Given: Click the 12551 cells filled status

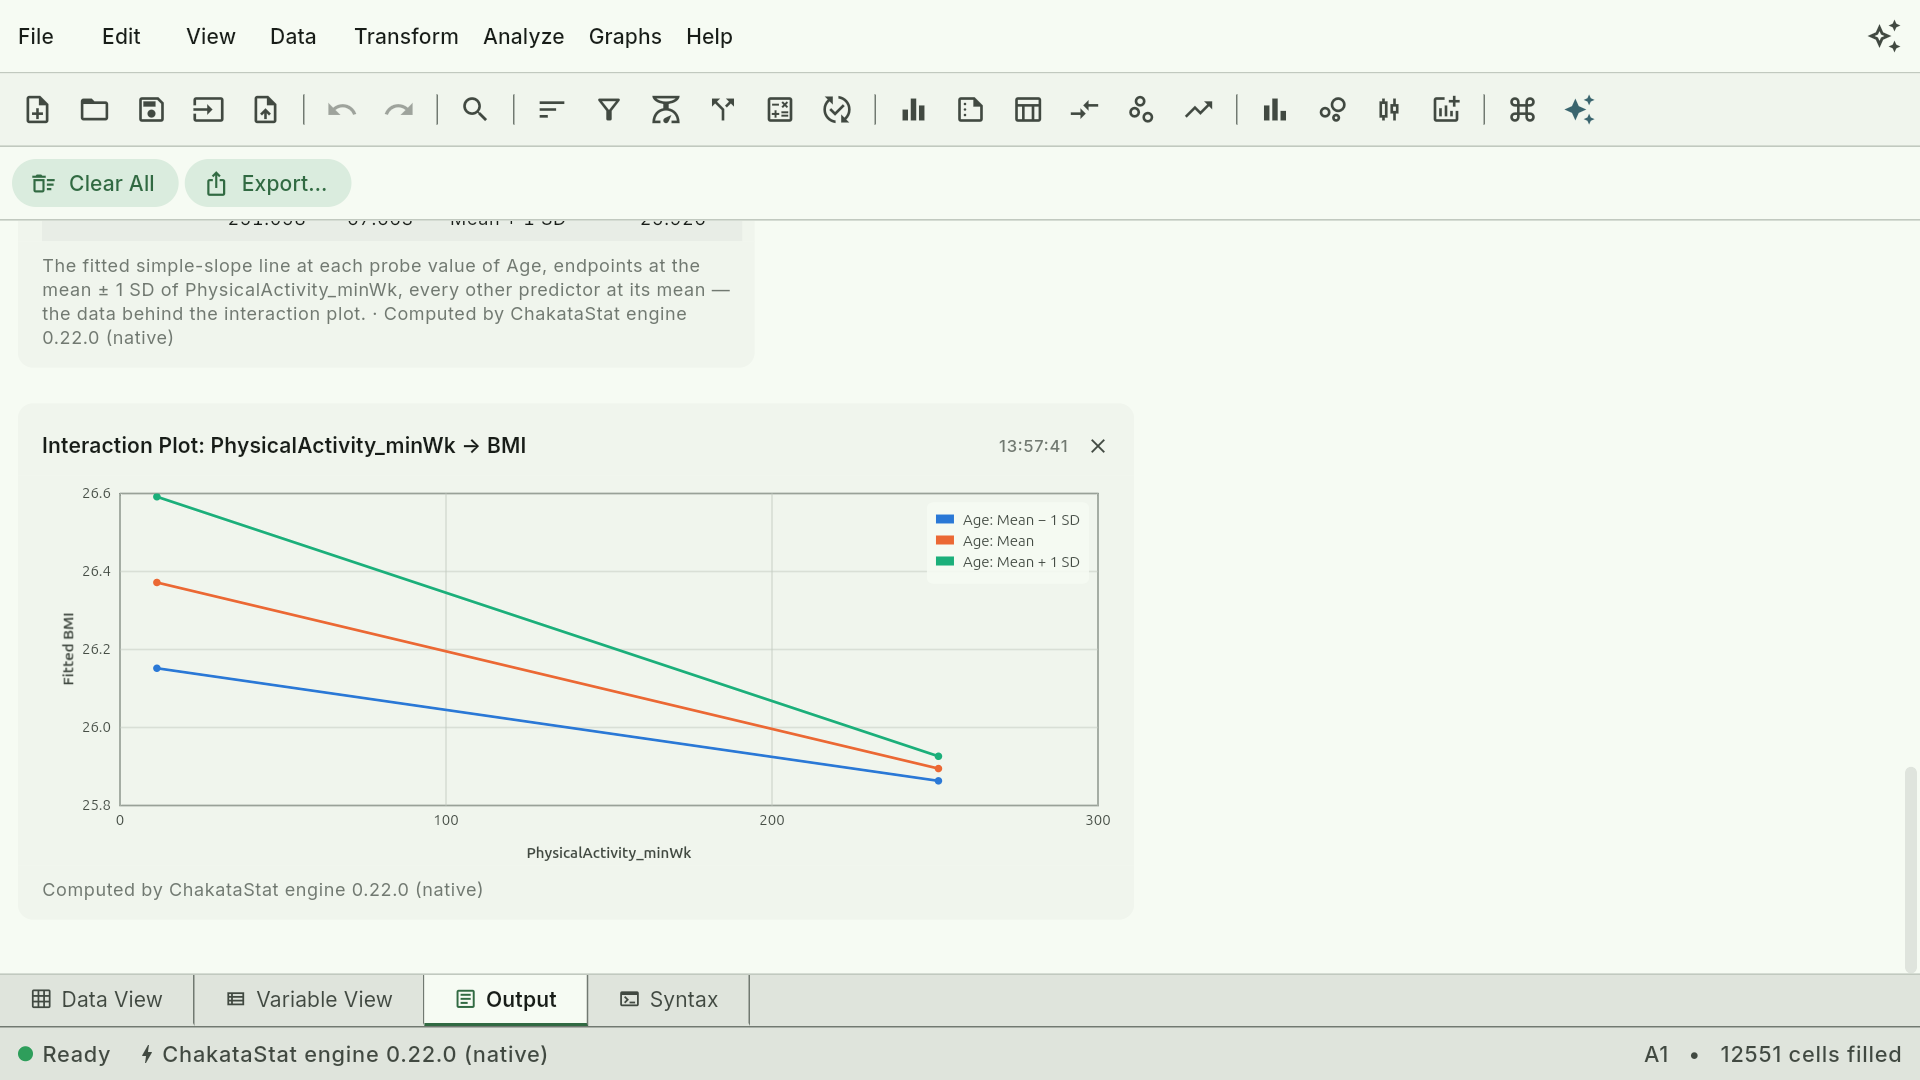Looking at the screenshot, I should 1810,1055.
